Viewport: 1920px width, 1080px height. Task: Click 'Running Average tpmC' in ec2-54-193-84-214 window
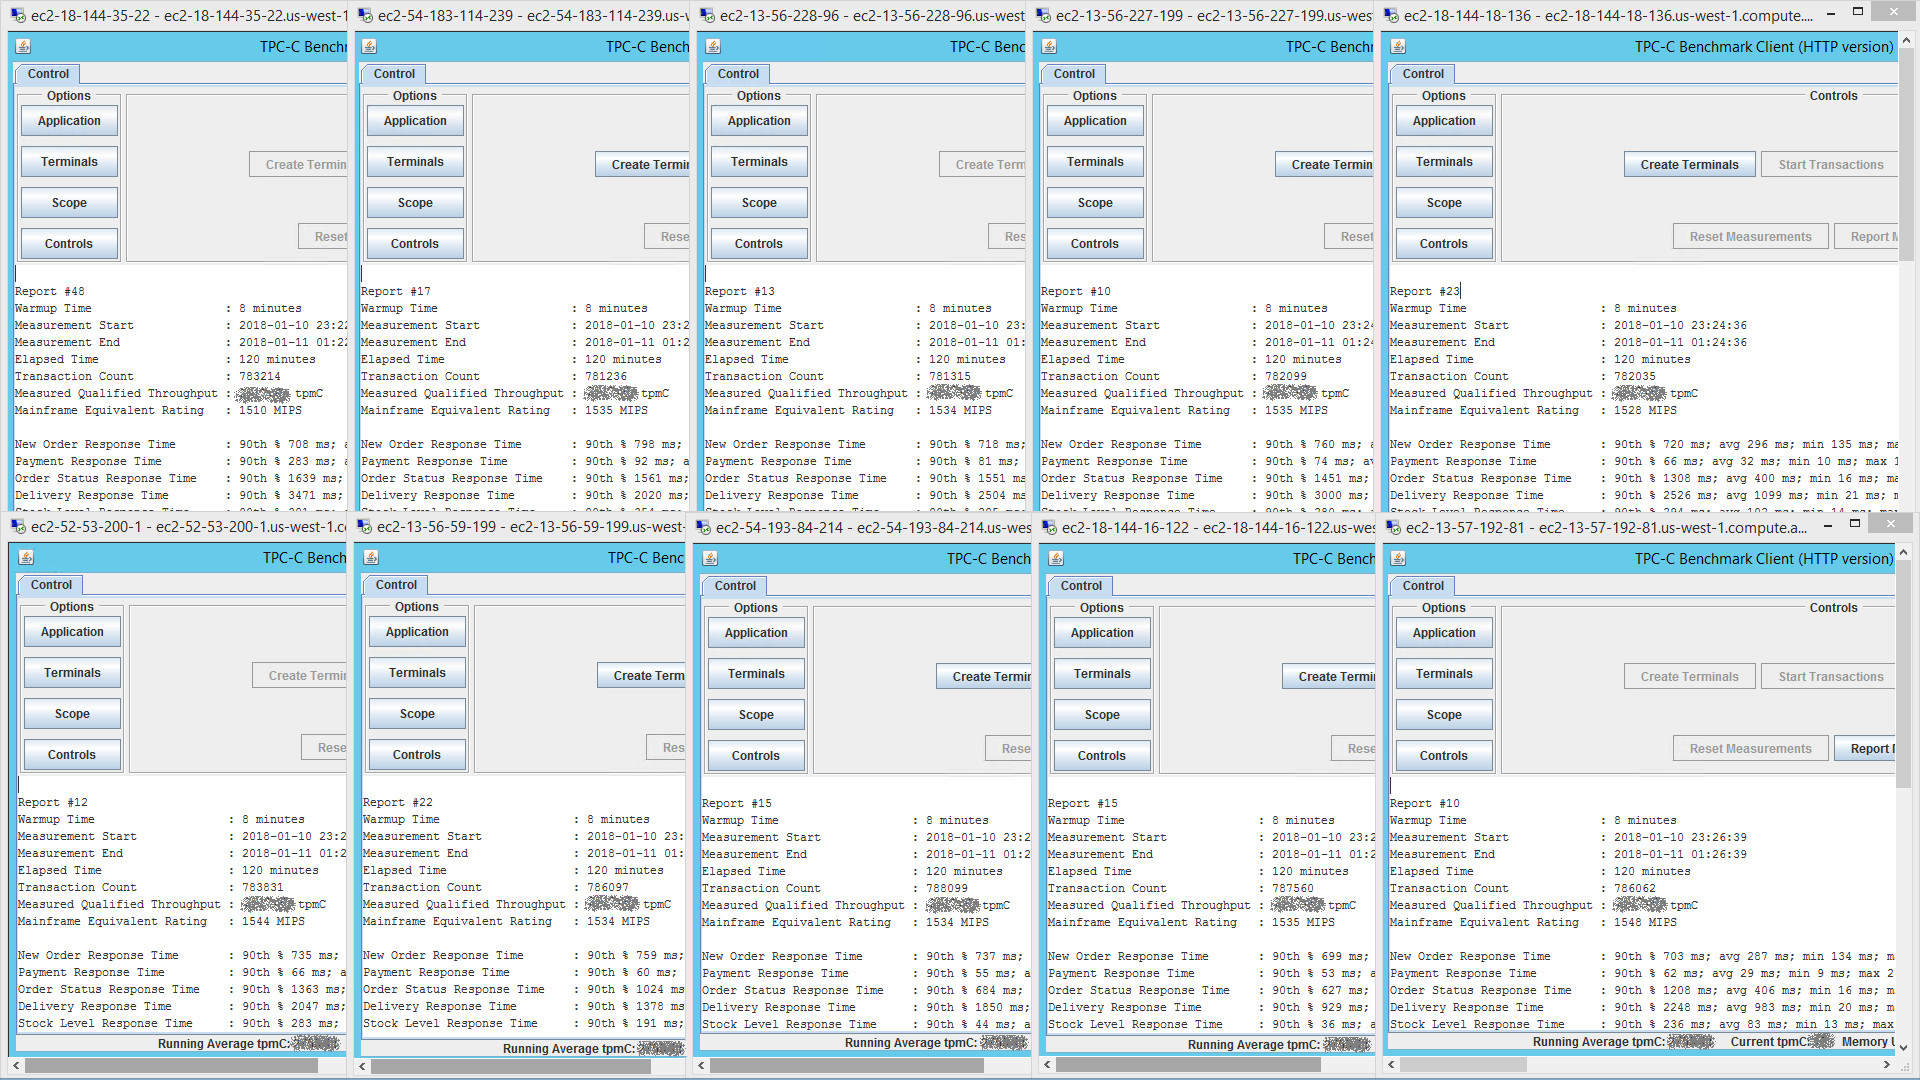tap(910, 1043)
